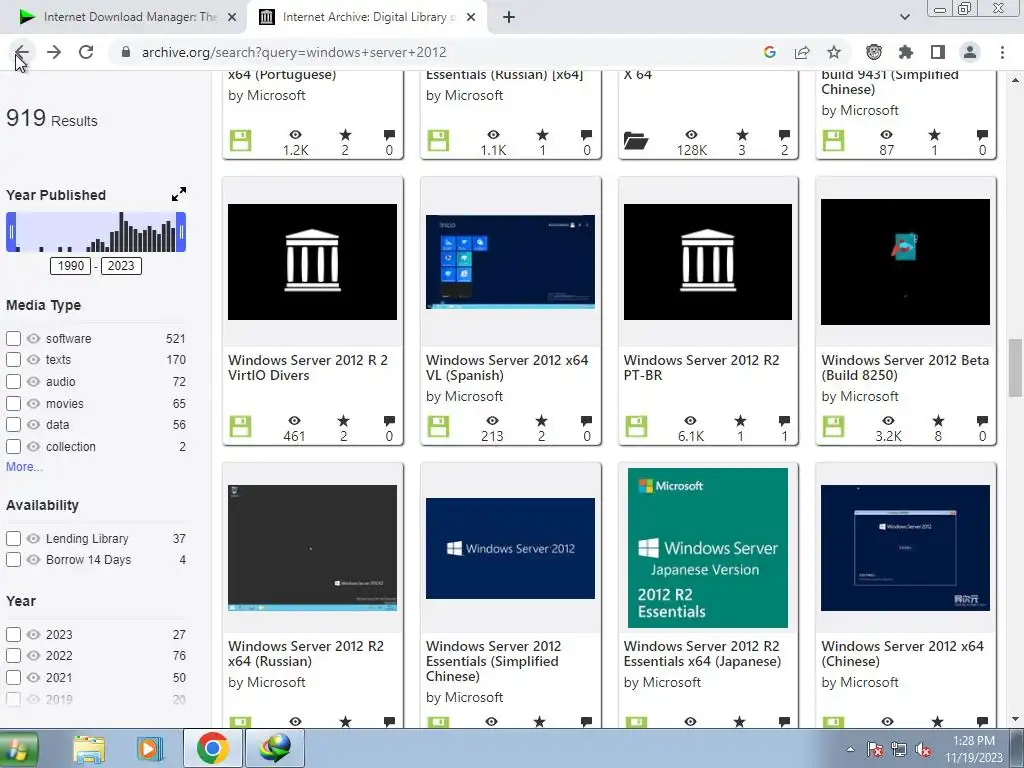Toggle the eye icon next to 2022

[x=33, y=656]
